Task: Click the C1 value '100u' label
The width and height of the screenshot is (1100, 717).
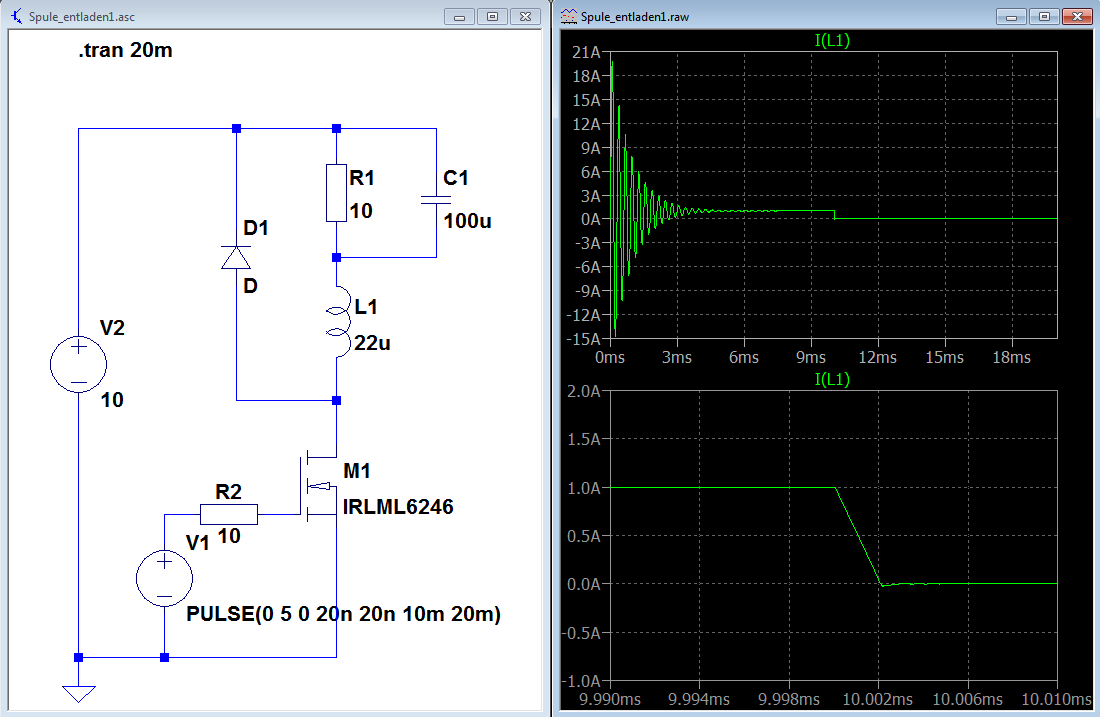Action: (467, 221)
